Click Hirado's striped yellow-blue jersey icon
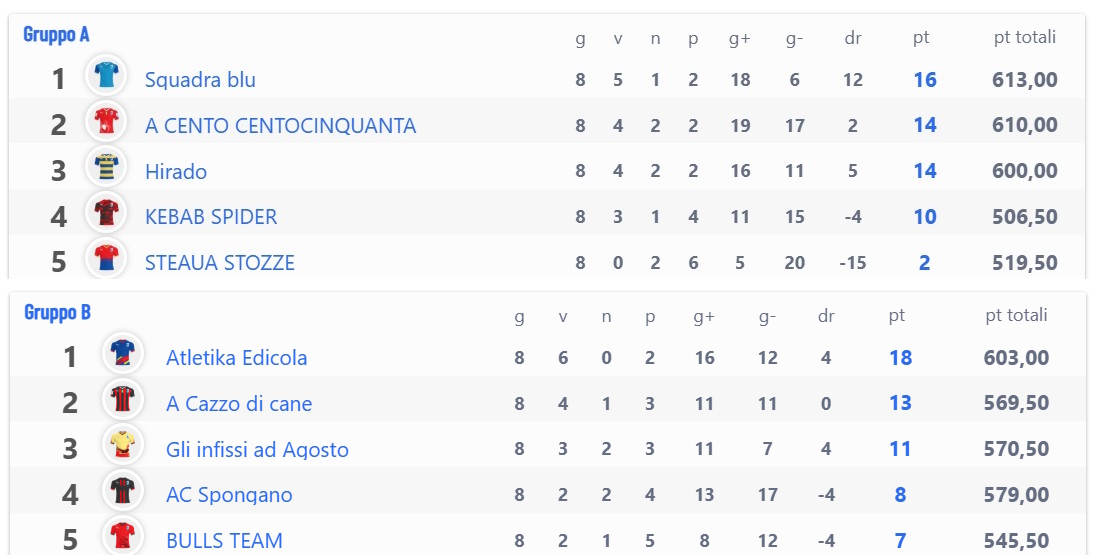 click(x=106, y=167)
